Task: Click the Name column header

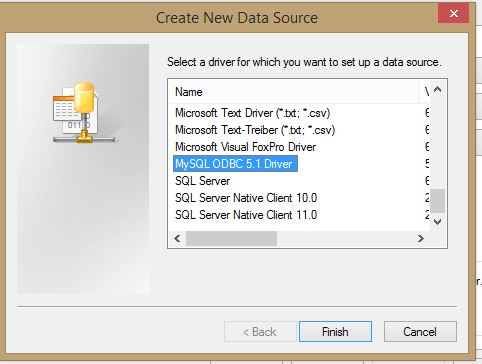Action: point(294,92)
